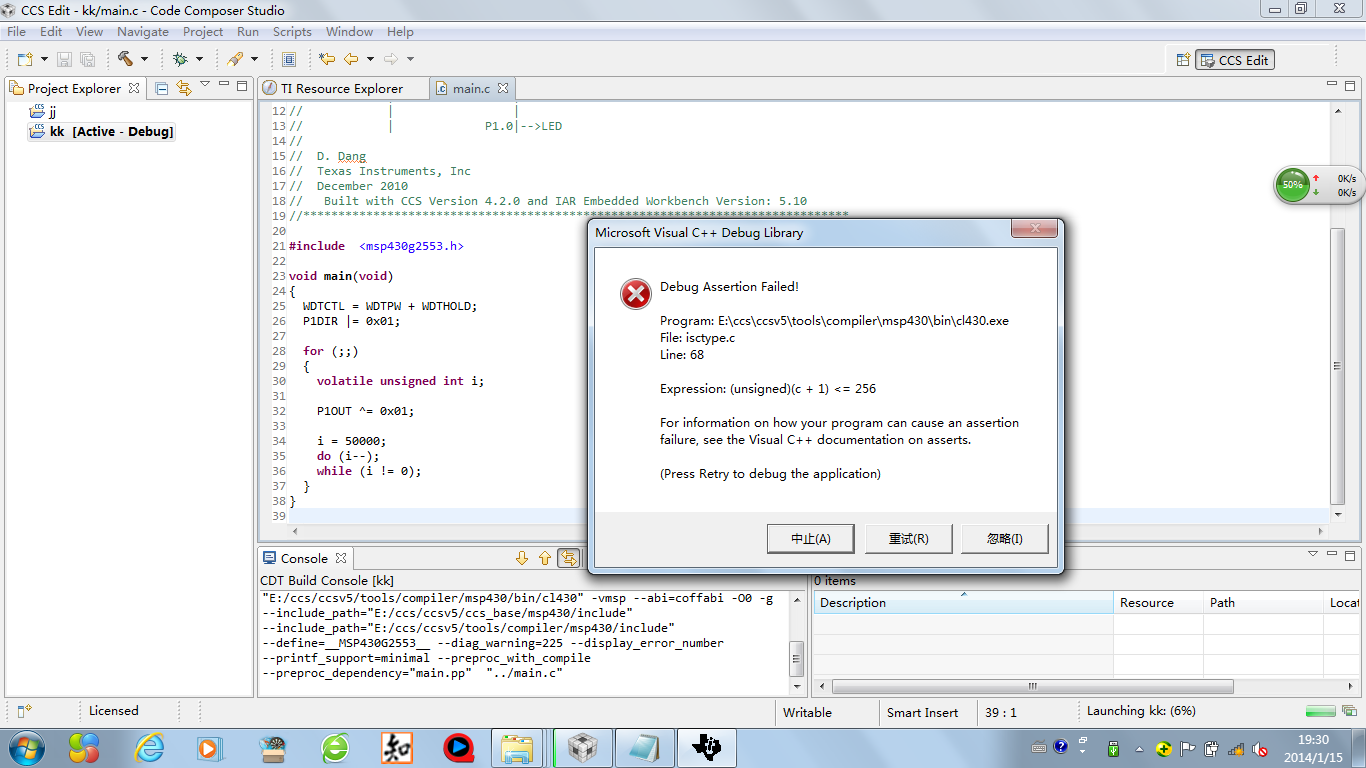Click the red error icon in the dialog

[635, 294]
